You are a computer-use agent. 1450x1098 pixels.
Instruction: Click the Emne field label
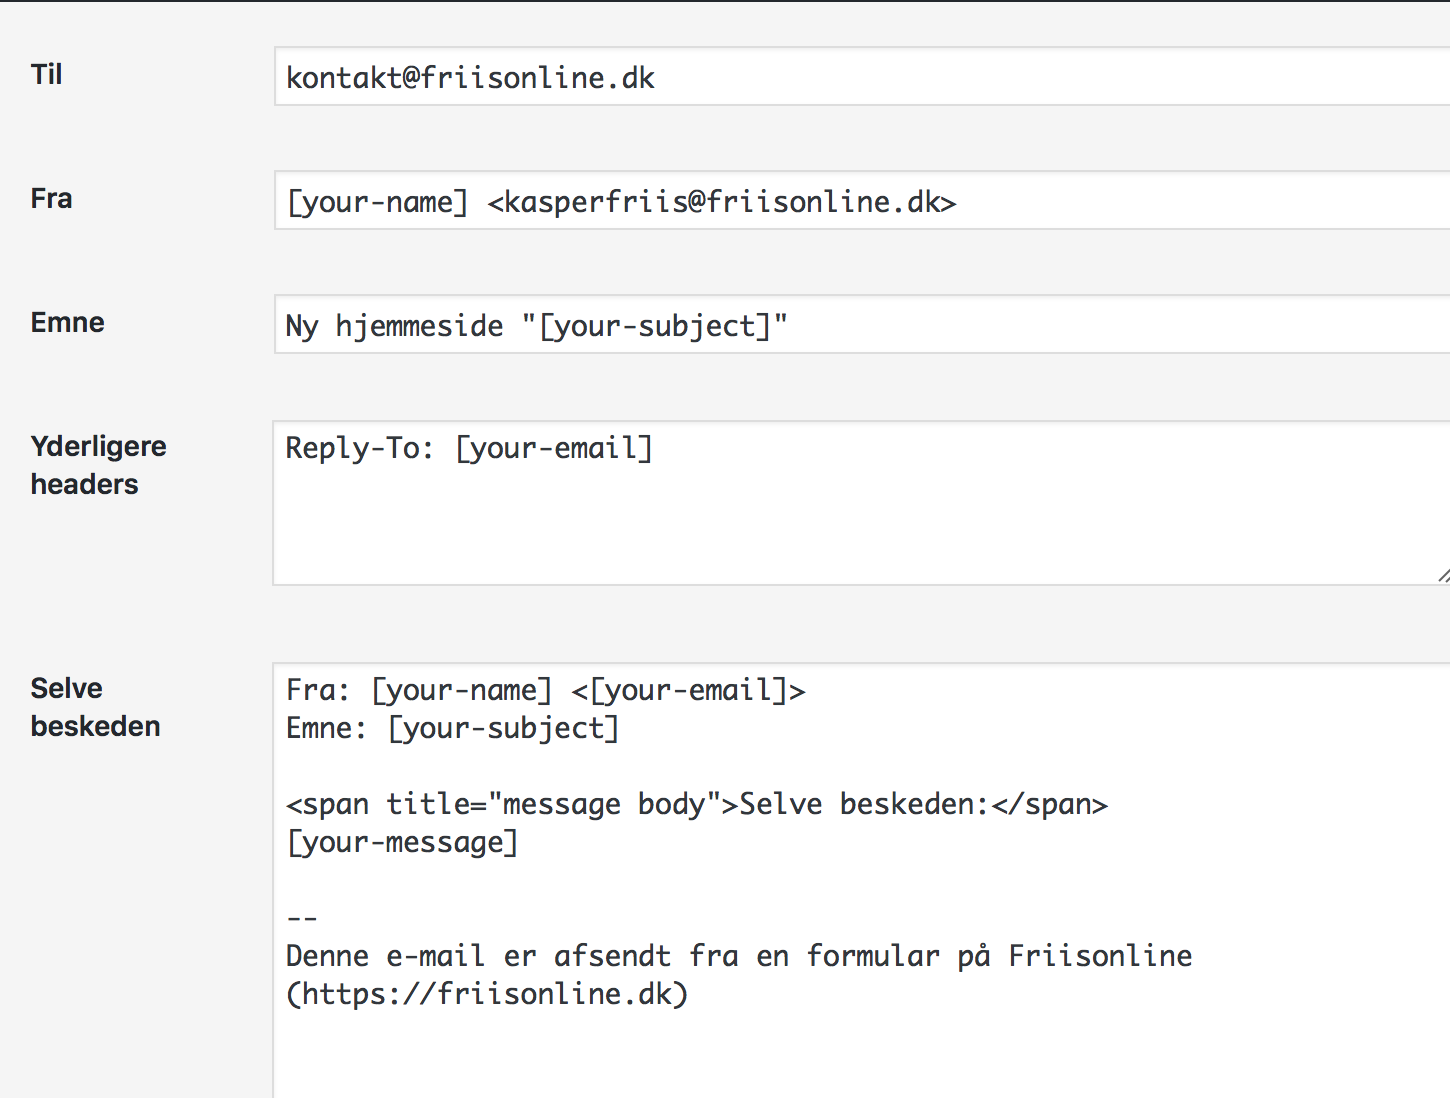pyautogui.click(x=67, y=323)
